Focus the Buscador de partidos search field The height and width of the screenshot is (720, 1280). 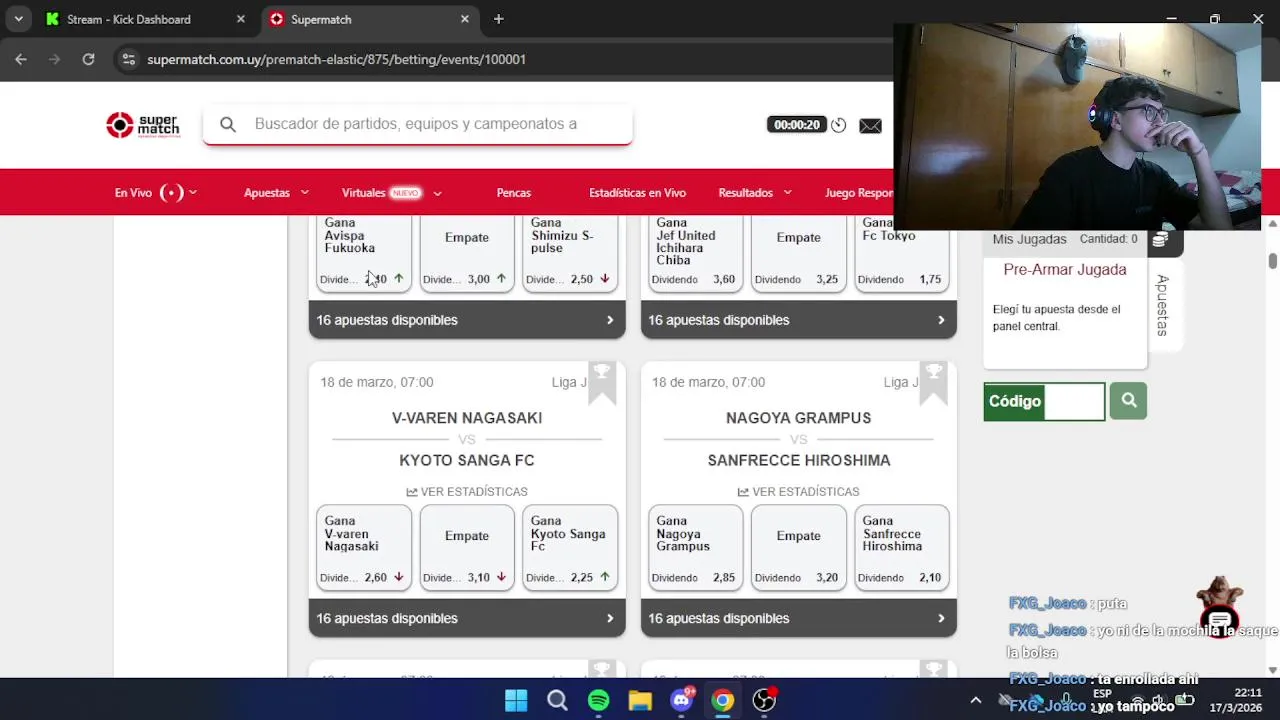pyautogui.click(x=418, y=124)
